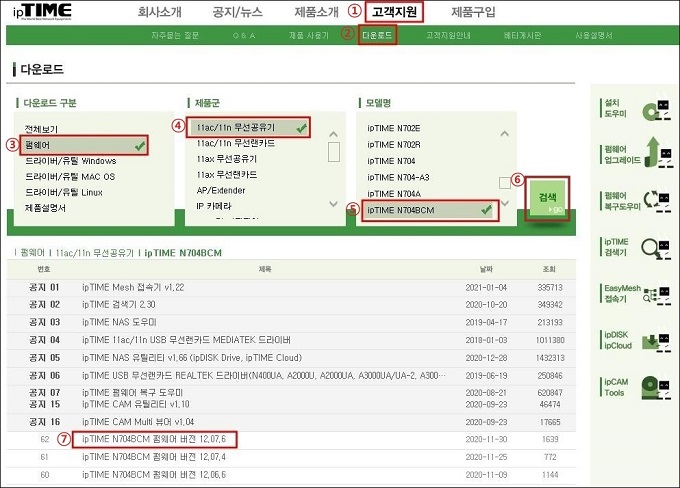Viewport: 680px width, 488px height.
Task: Click the 제목 column header
Action: tap(265, 269)
